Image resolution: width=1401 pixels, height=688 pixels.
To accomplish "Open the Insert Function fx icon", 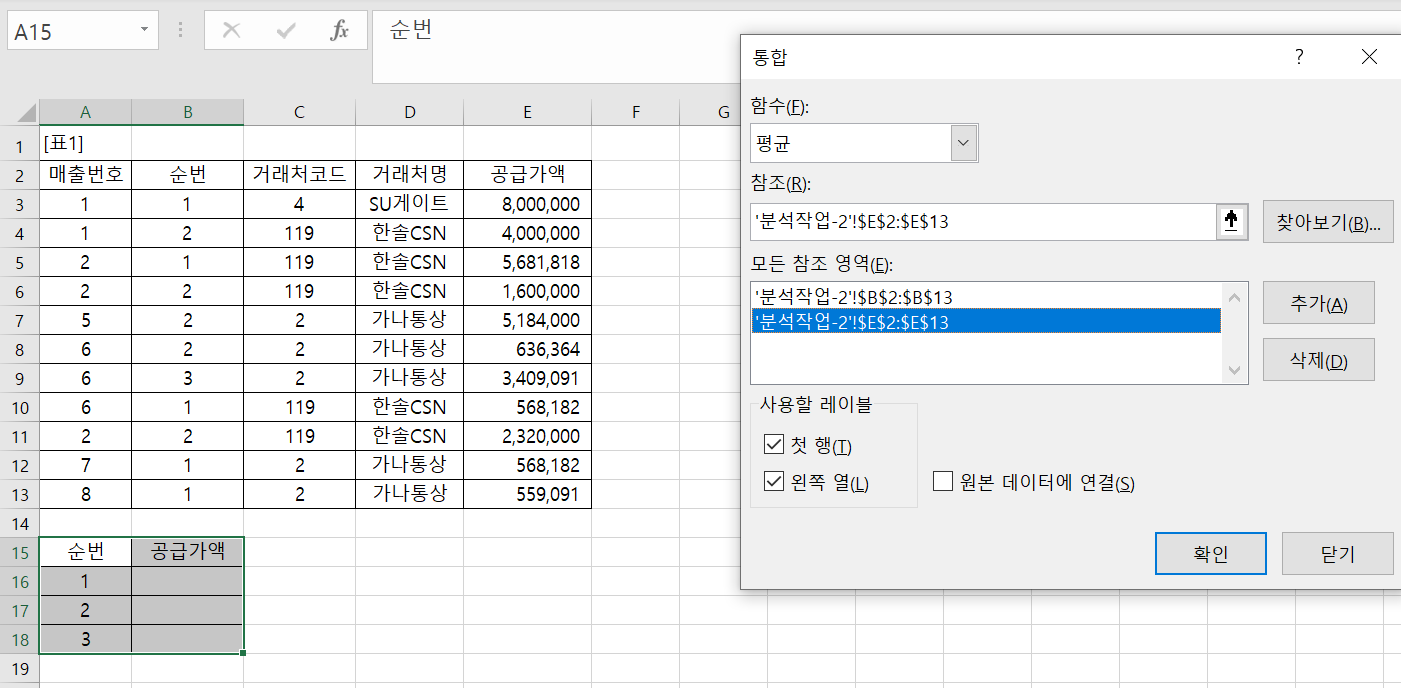I will tap(340, 31).
